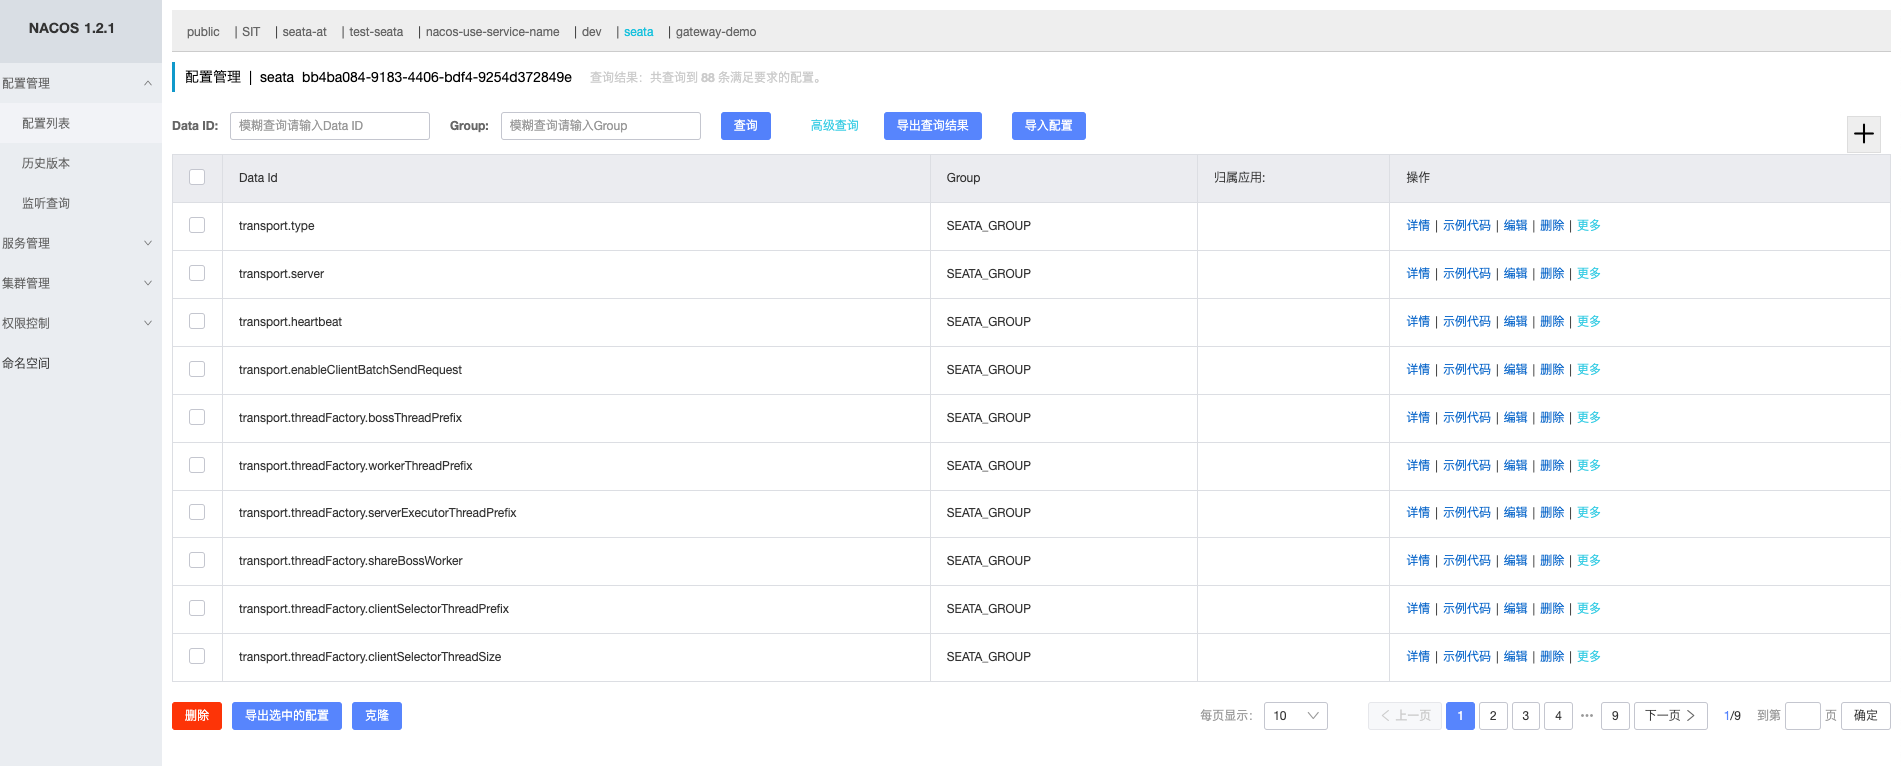1901x766 pixels.
Task: Click the plus icon to add configuration
Action: [1863, 134]
